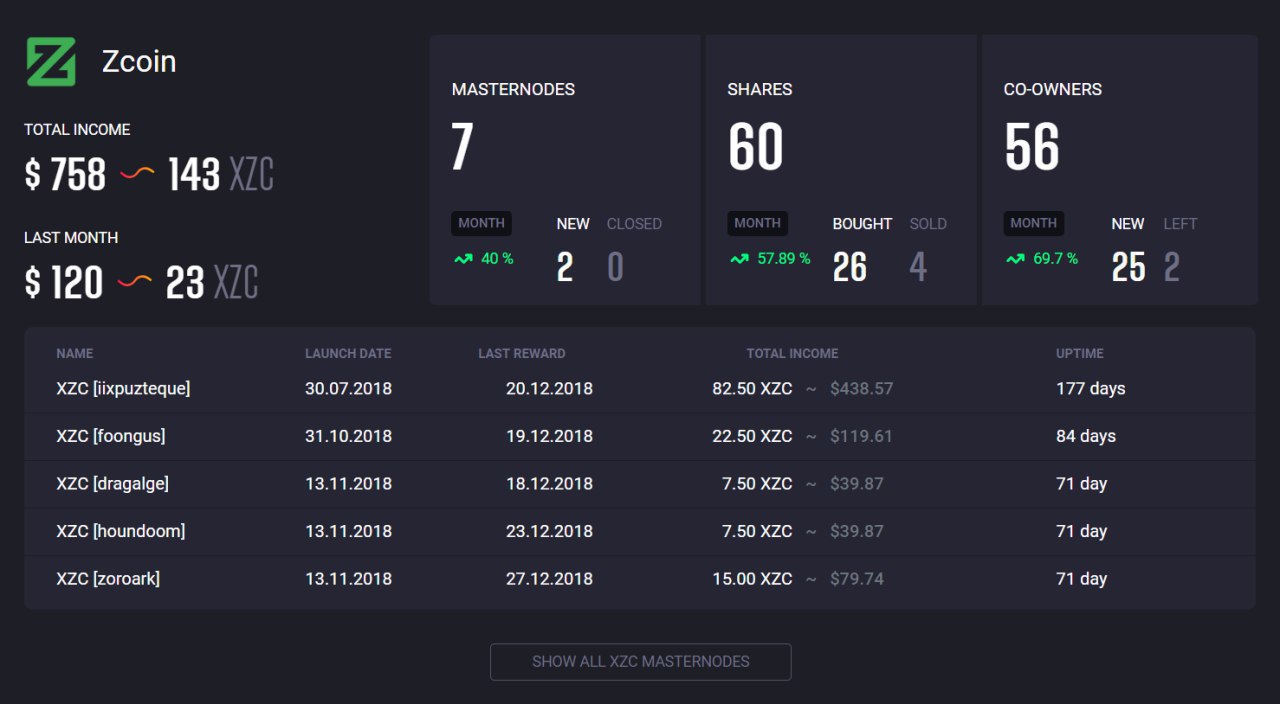Viewport: 1280px width, 704px height.
Task: Click the green Zcoin logo icon
Action: pyautogui.click(x=51, y=62)
